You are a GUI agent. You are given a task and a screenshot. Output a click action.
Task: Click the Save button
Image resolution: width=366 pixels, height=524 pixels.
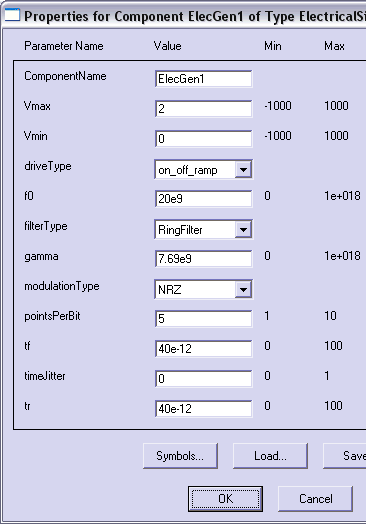(345, 456)
